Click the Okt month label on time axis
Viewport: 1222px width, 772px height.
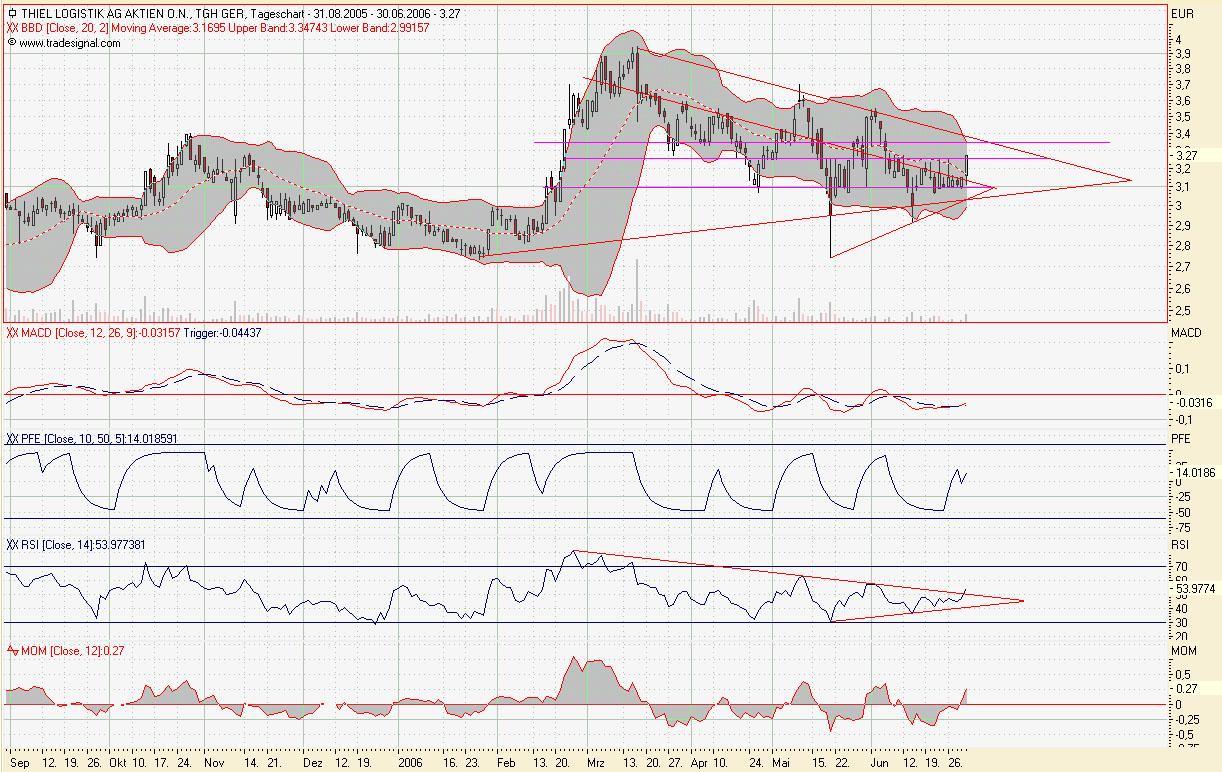(x=120, y=761)
